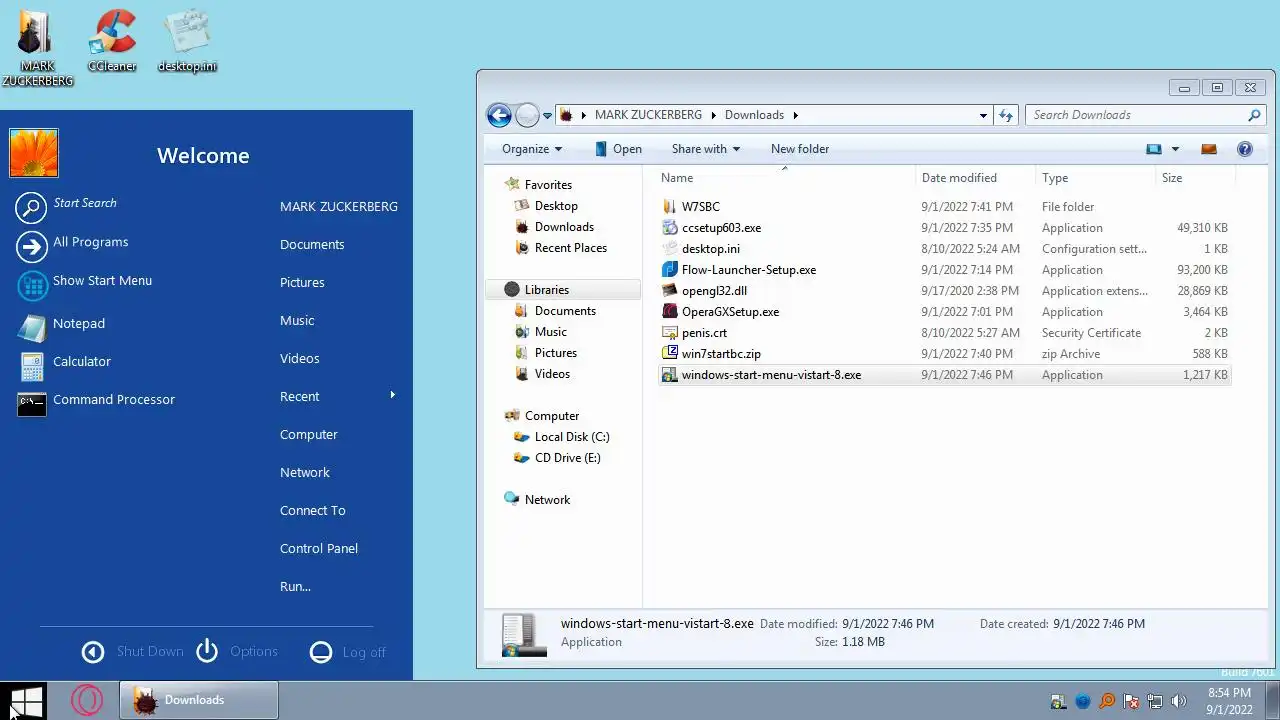1280x720 pixels.
Task: Open Pictures in the start menu
Action: tap(302, 283)
